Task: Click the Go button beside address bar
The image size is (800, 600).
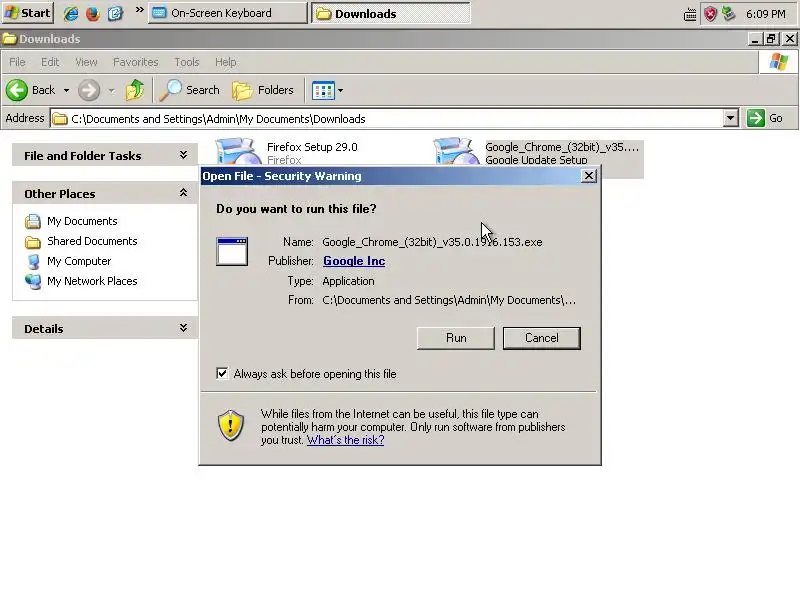Action: click(765, 118)
